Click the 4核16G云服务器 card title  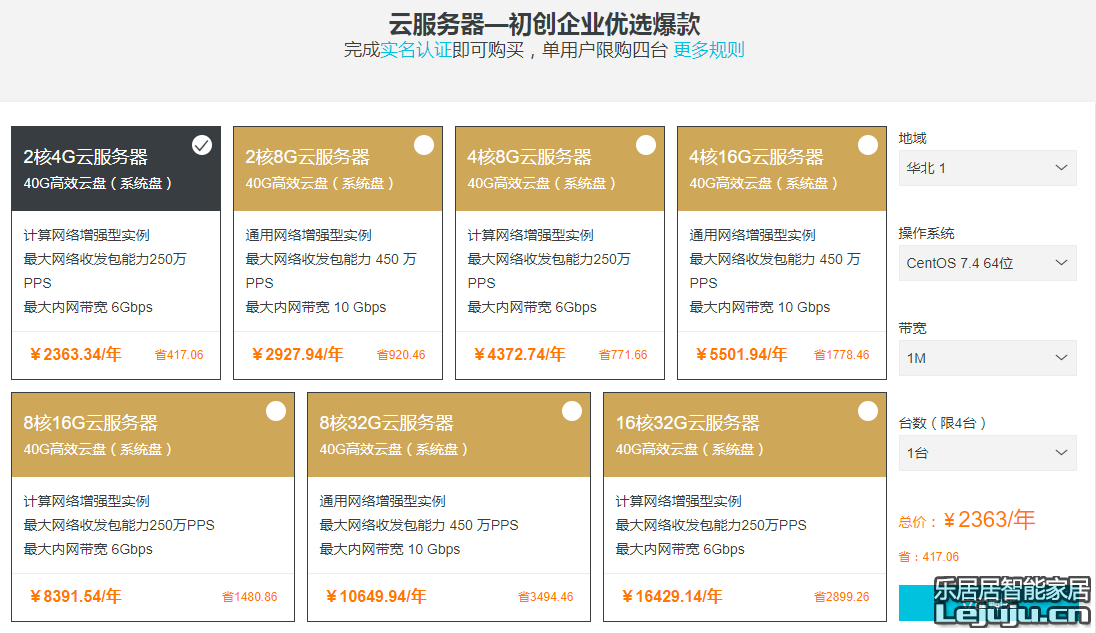point(756,157)
